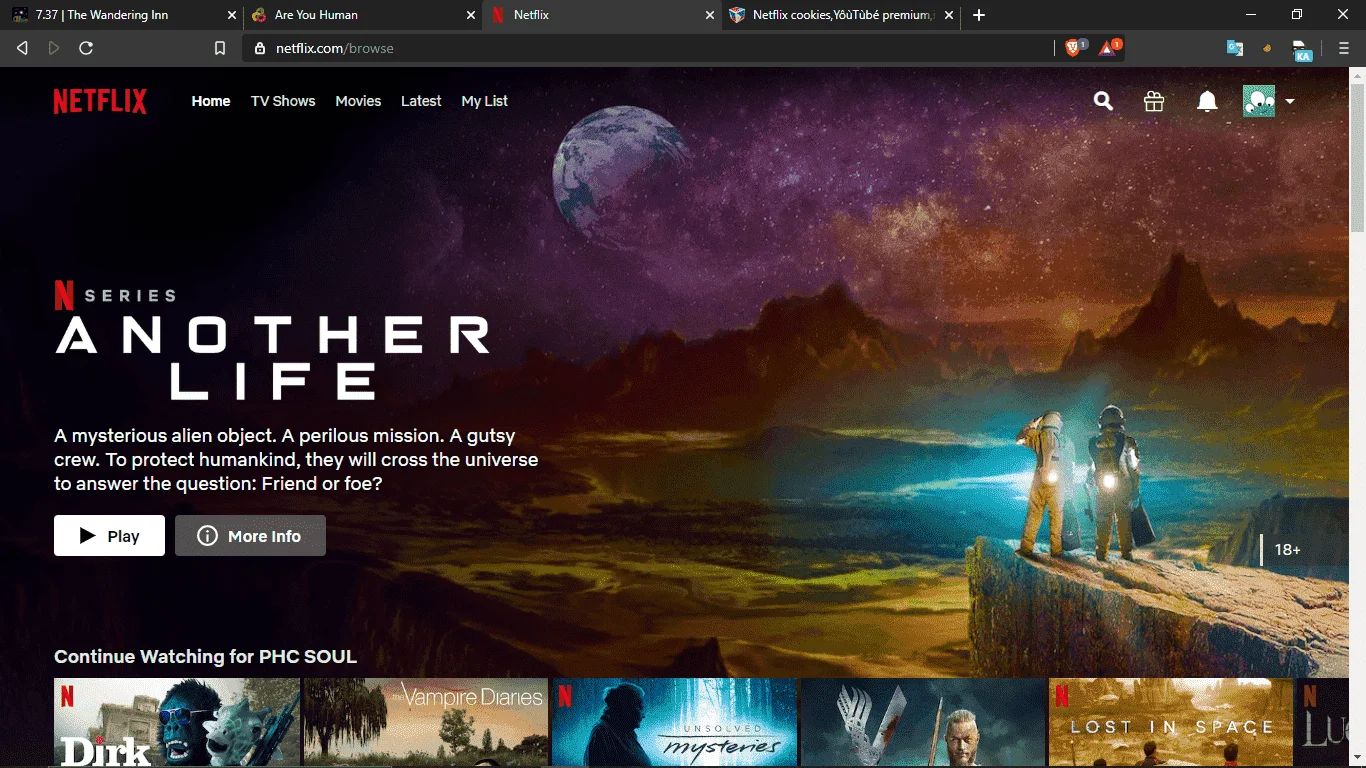
Task: Click the Another Life synopsis text
Action: [296, 460]
